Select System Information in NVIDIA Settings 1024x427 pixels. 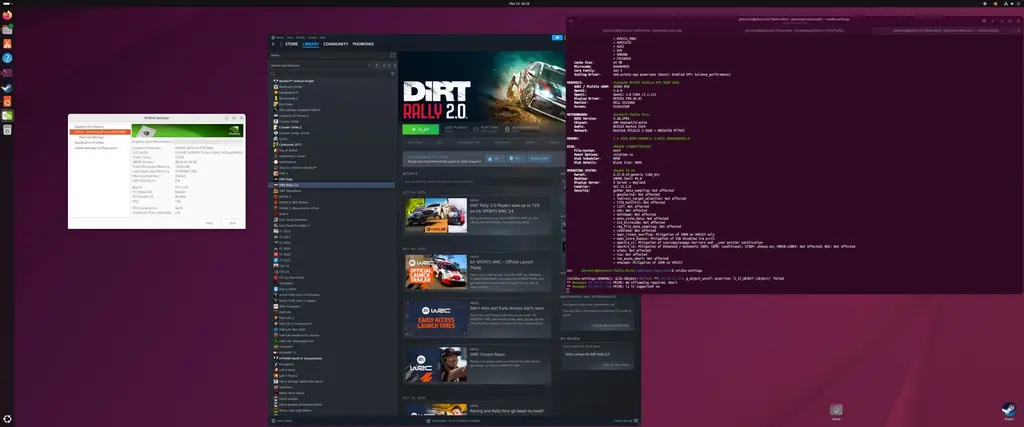pyautogui.click(x=89, y=126)
